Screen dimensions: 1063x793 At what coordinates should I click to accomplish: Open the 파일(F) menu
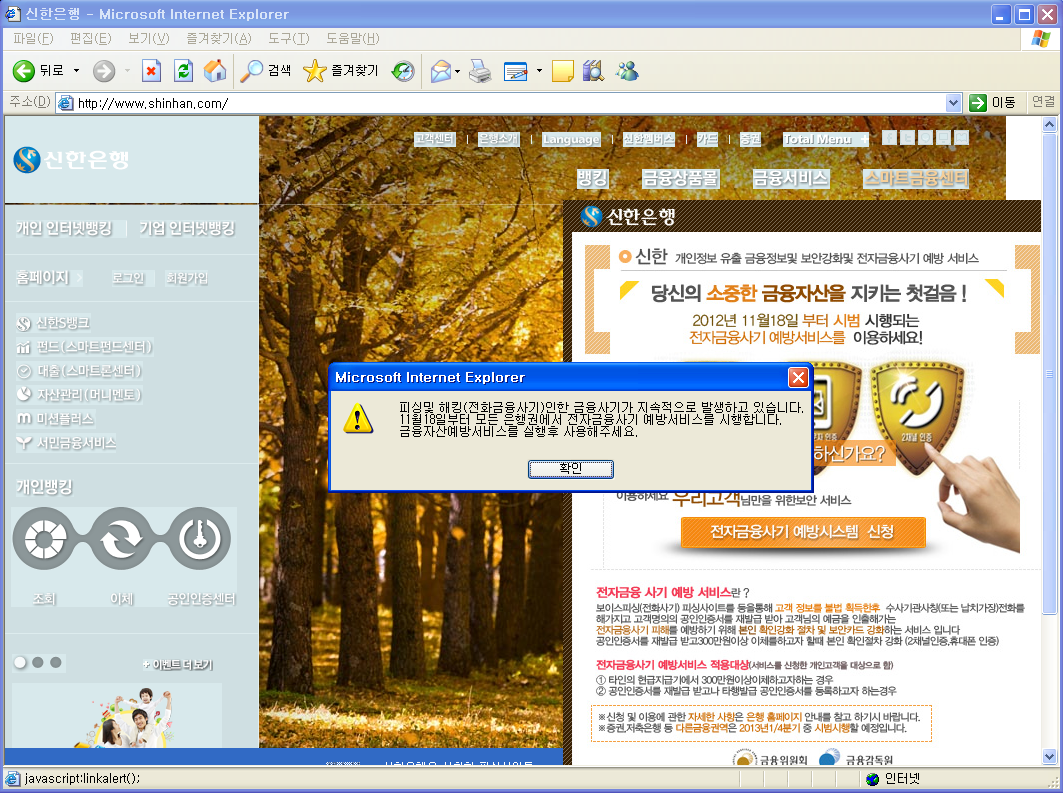[x=33, y=39]
